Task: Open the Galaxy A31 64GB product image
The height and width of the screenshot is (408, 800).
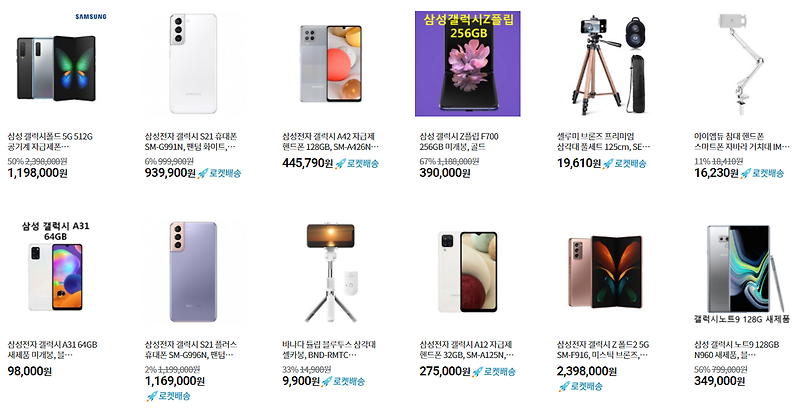Action: (56, 272)
